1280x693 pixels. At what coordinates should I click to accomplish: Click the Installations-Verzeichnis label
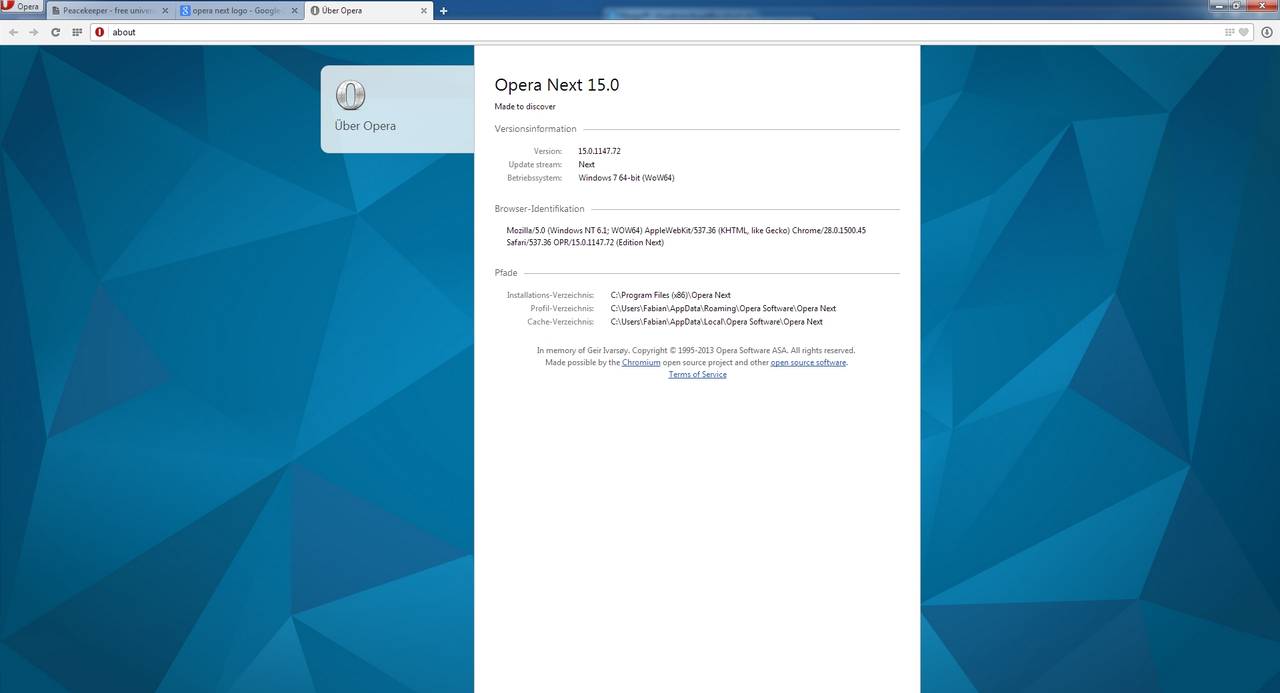pos(551,295)
